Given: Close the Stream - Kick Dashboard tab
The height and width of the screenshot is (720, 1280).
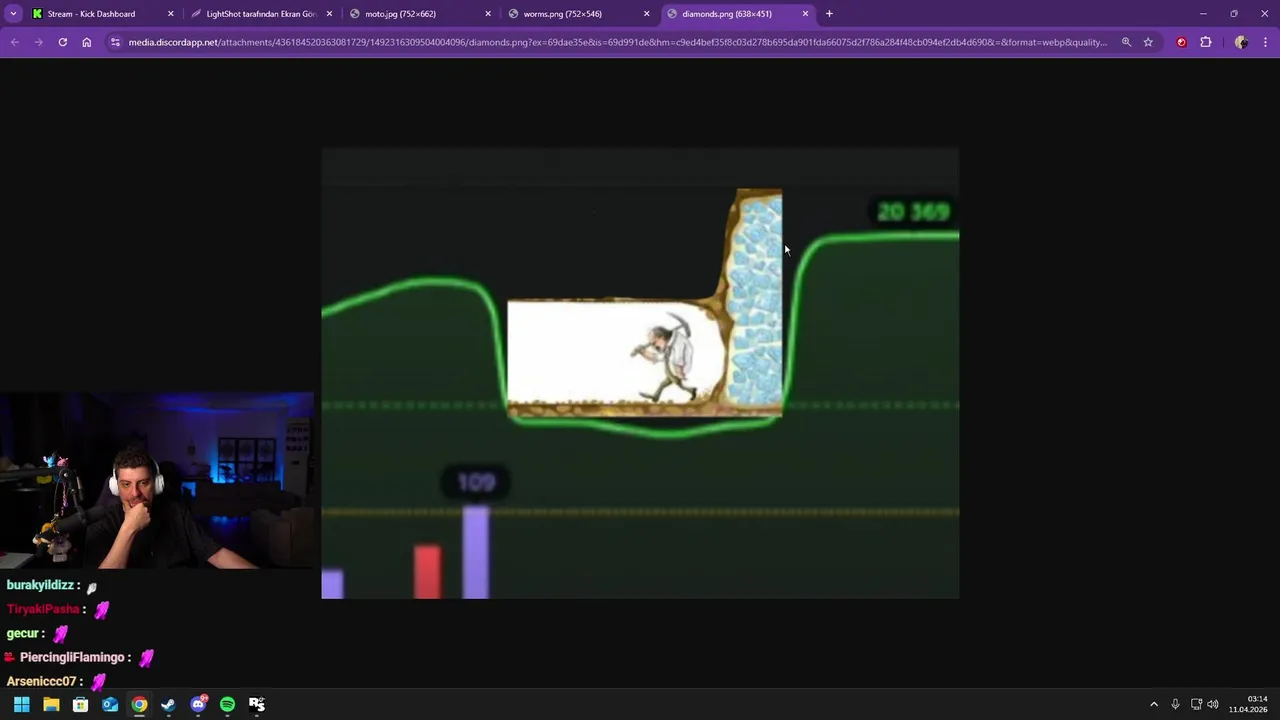Looking at the screenshot, I should (x=170, y=14).
